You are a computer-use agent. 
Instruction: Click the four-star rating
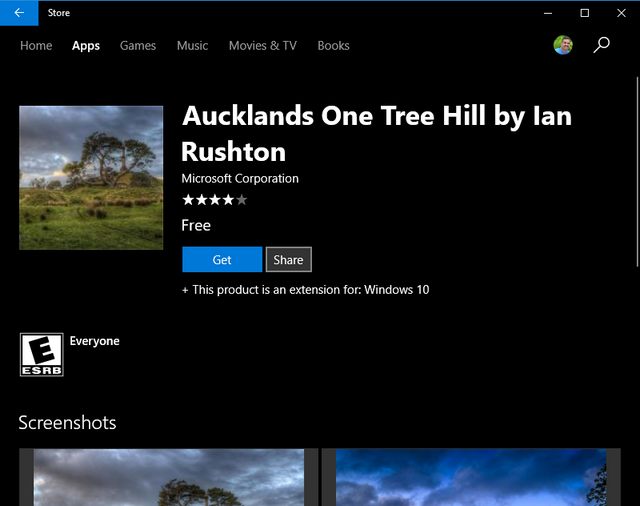click(x=214, y=200)
